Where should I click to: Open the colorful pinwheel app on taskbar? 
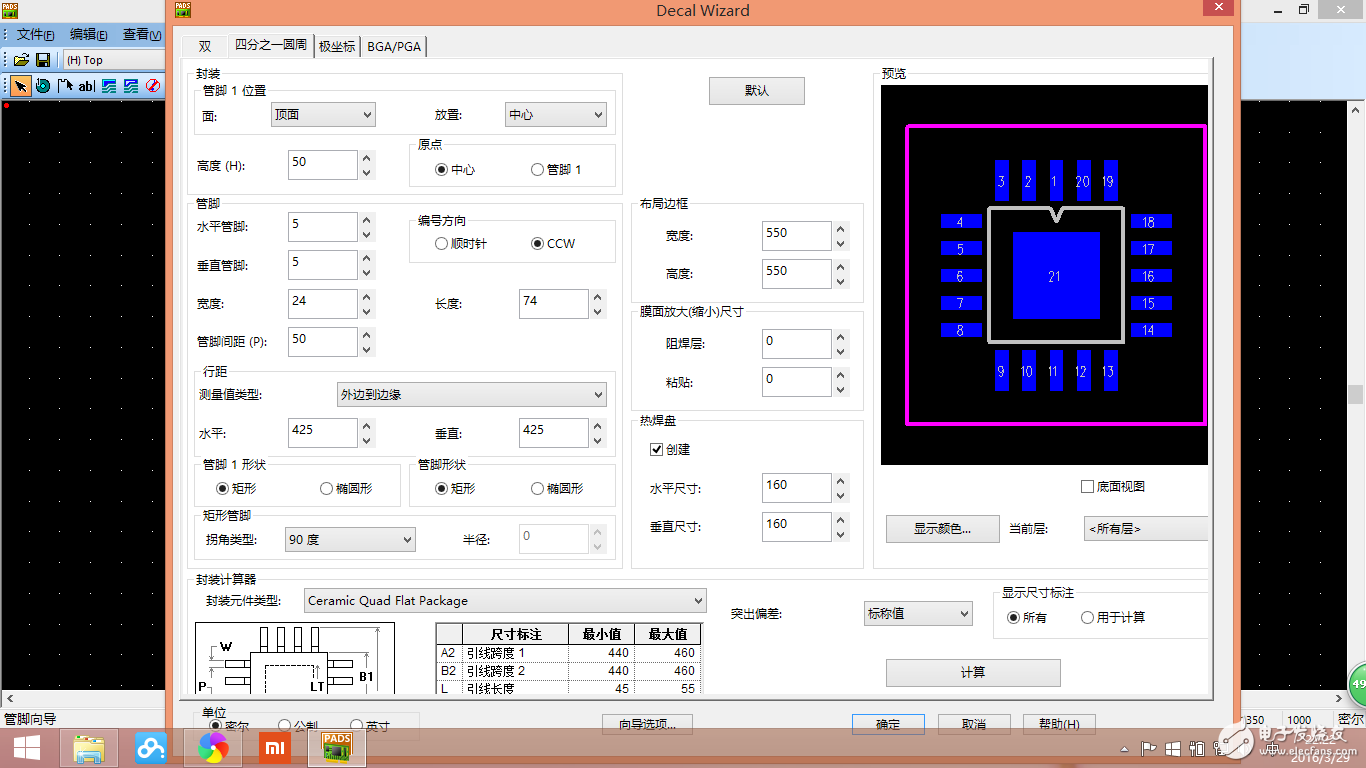click(213, 748)
